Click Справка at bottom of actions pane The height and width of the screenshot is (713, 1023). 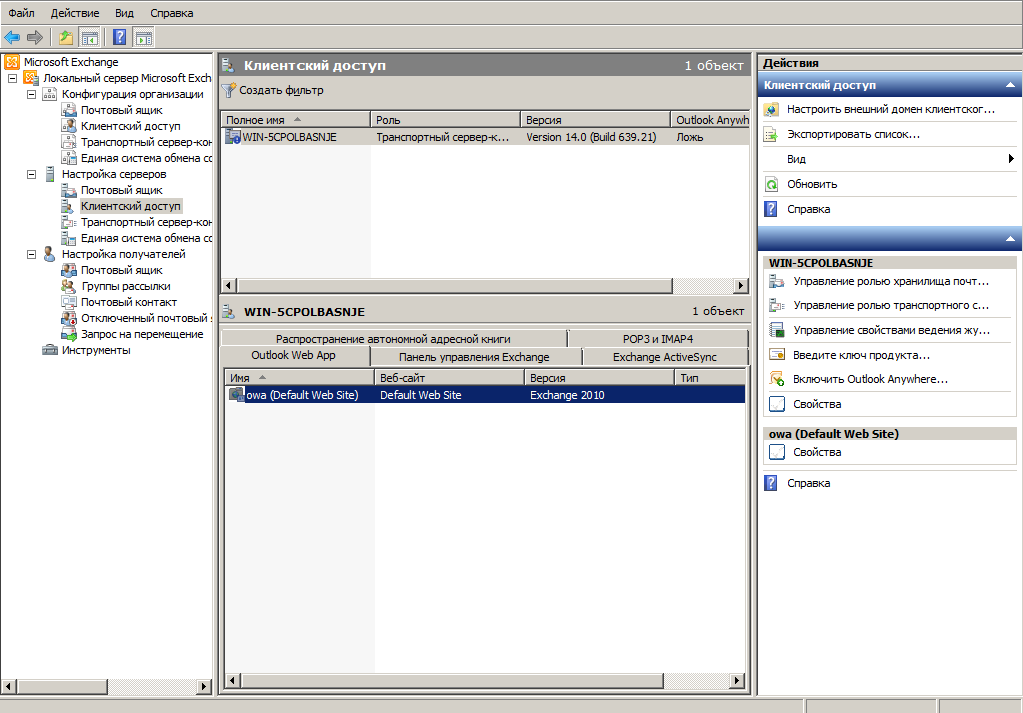[x=808, y=483]
